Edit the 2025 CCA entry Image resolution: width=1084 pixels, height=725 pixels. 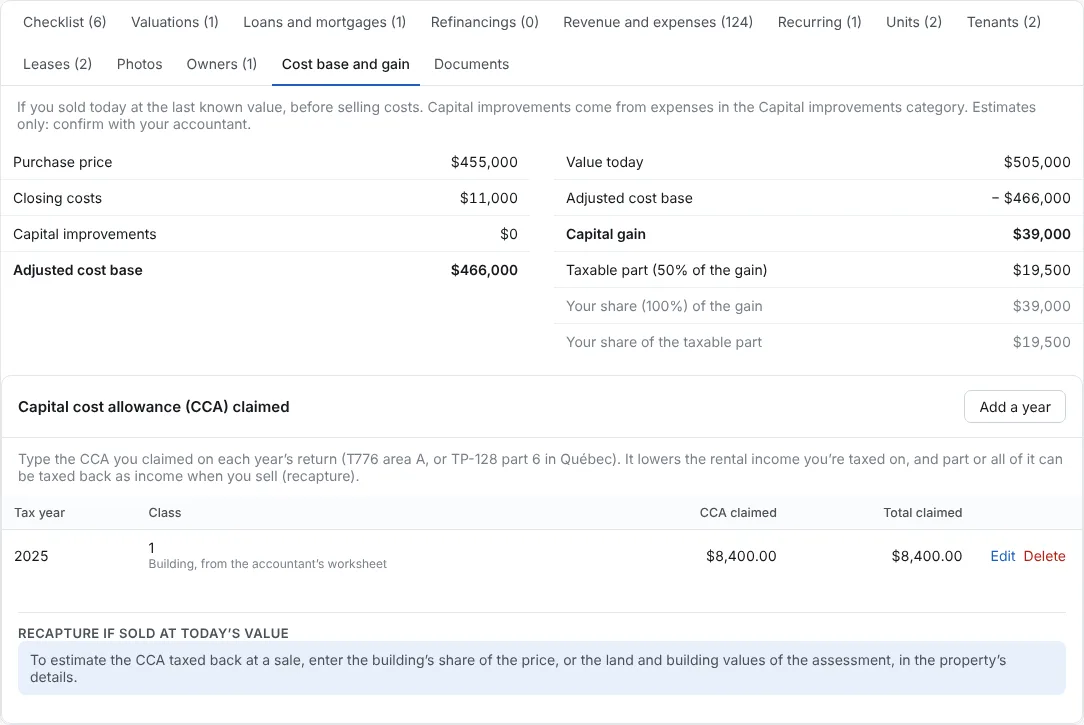point(1002,556)
